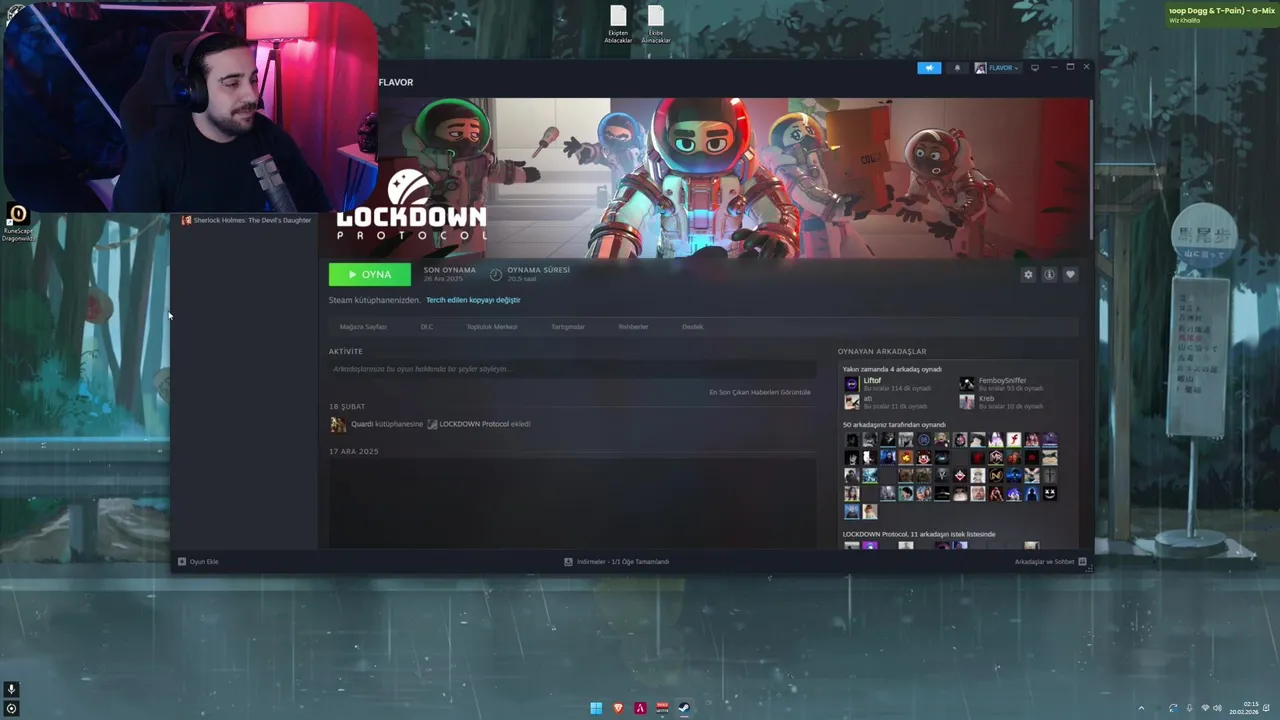
Task: Click the overlay microphone icon at bottom-left
Action: tap(11, 690)
